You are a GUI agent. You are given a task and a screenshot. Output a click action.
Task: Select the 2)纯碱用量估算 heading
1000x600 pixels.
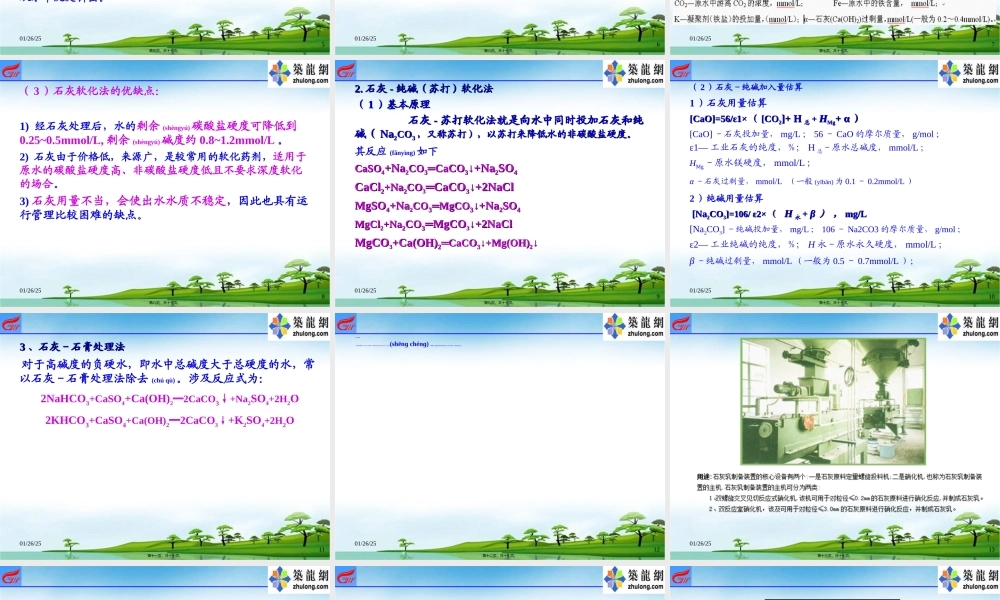(x=728, y=198)
